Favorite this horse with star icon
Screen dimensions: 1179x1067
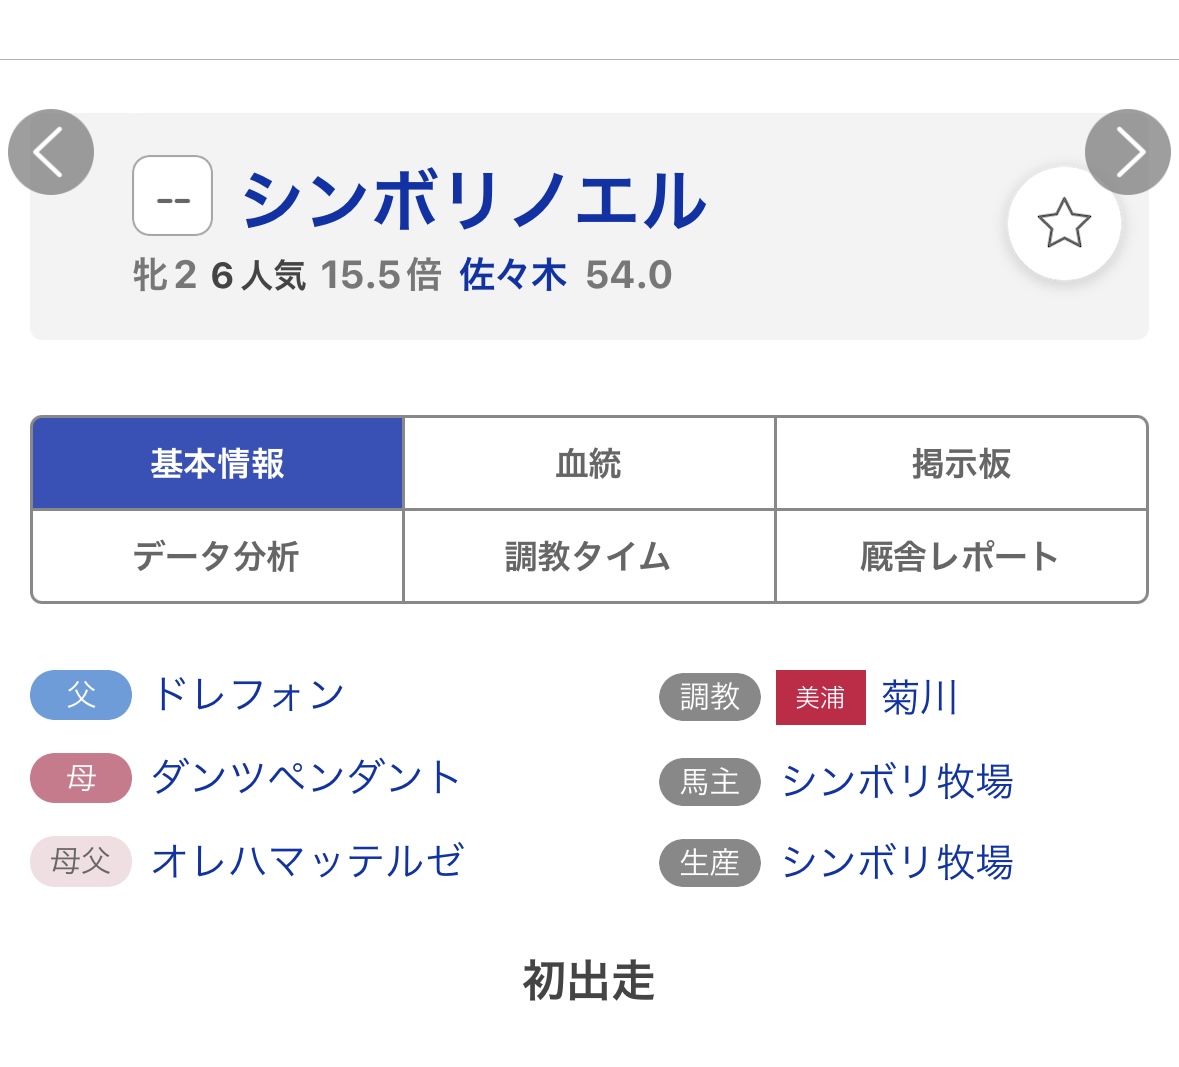pyautogui.click(x=1064, y=223)
